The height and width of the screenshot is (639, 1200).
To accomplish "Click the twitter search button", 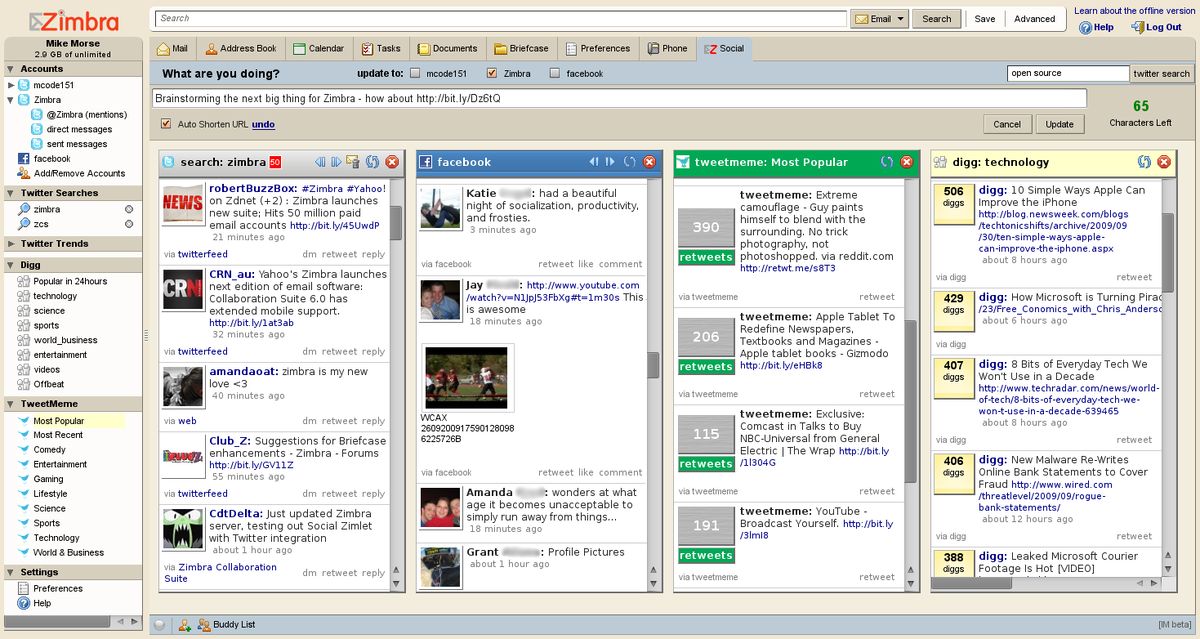I will point(1161,73).
